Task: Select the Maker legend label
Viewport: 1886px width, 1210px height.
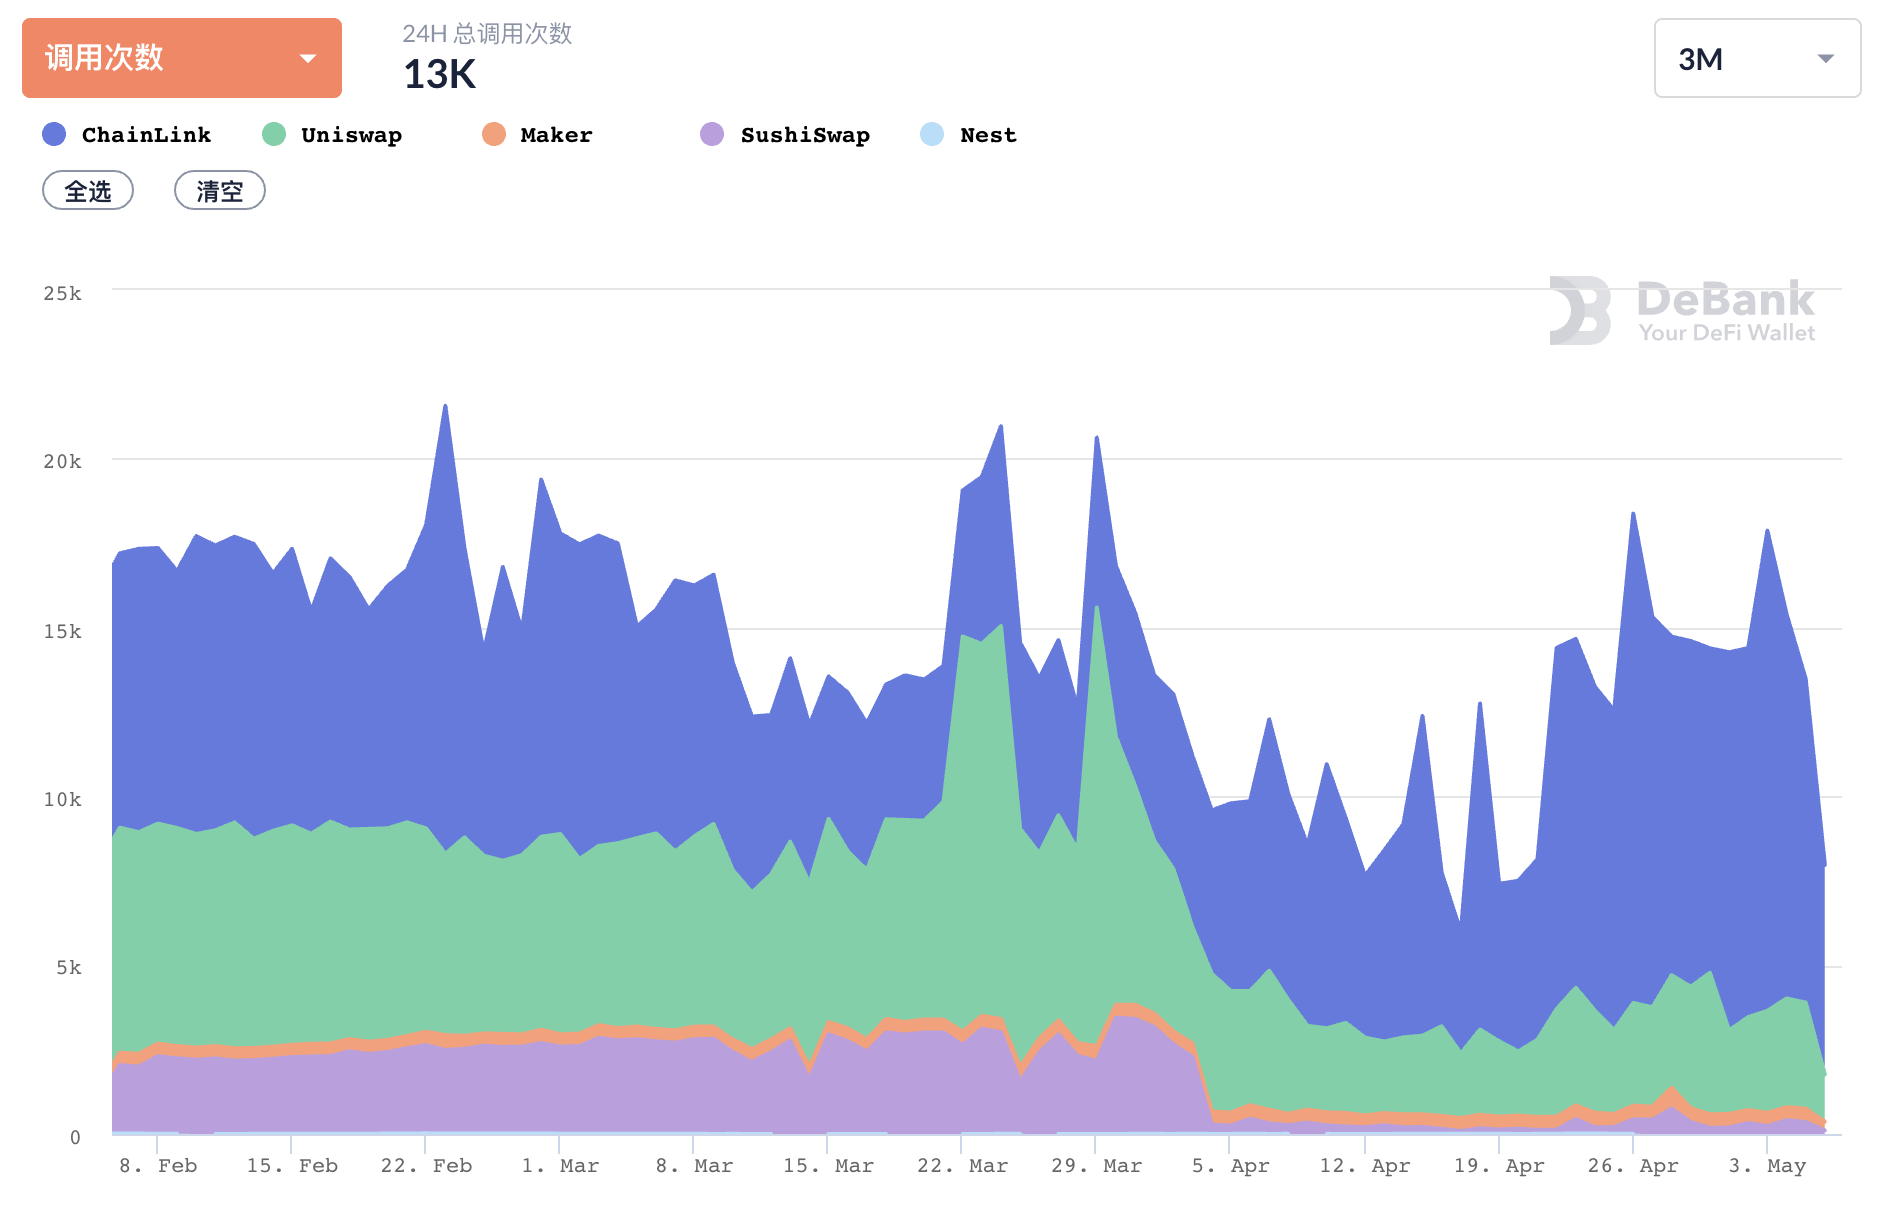Action: [554, 134]
